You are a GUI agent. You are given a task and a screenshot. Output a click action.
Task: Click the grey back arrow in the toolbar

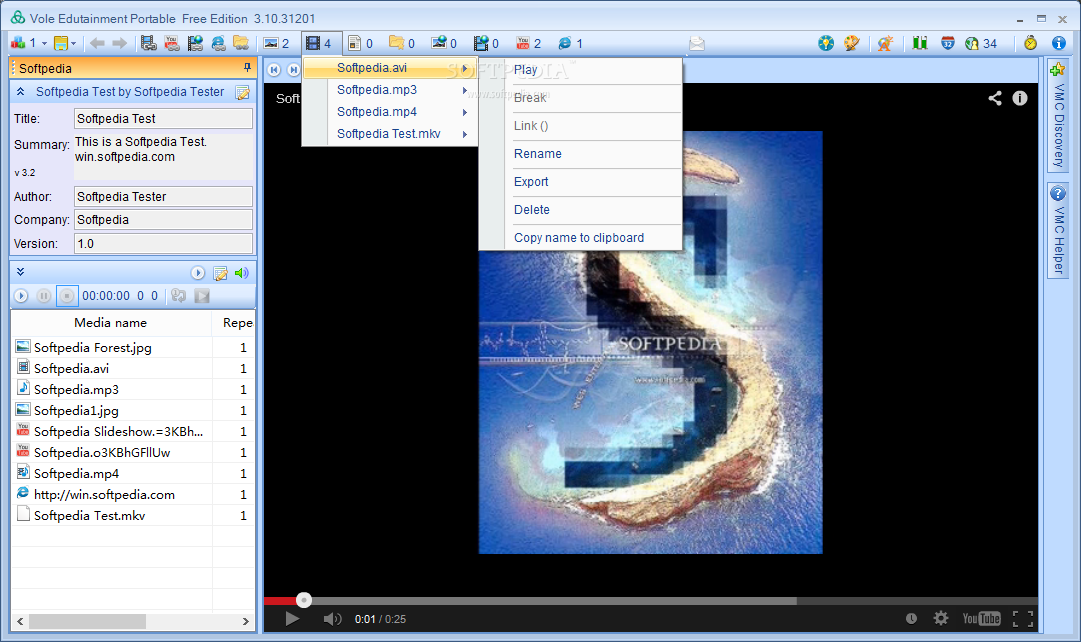[x=97, y=43]
